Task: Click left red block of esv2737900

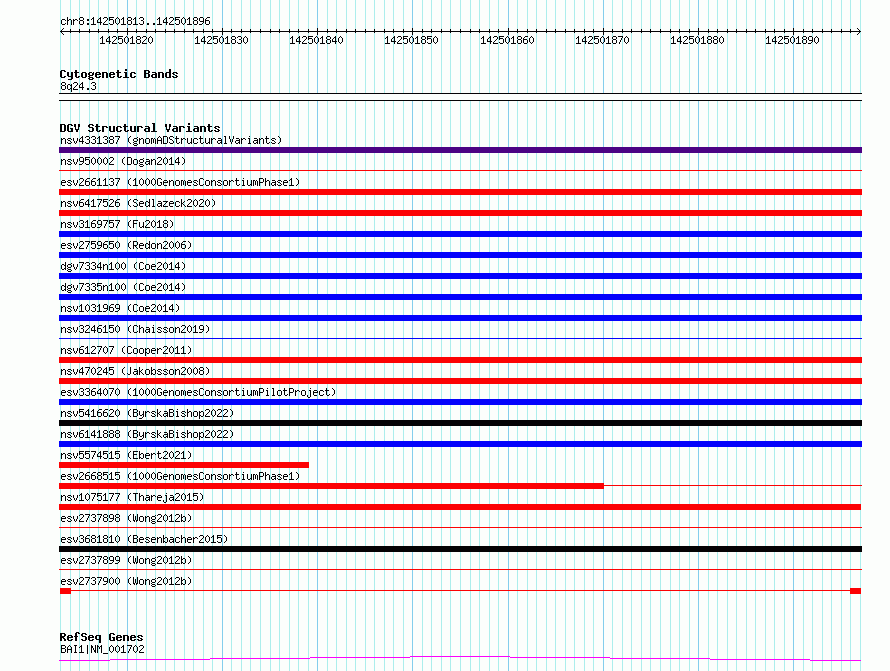Action: [x=65, y=591]
